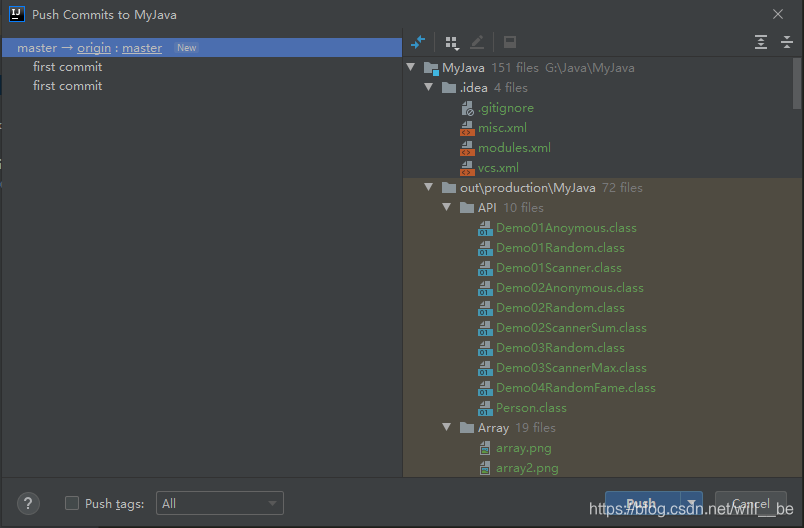The image size is (804, 528).
Task: Close the Push Commits dialog
Action: pos(778,14)
